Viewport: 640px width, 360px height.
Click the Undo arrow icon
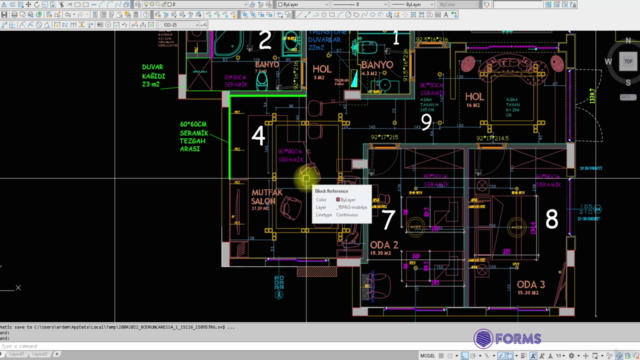(68, 15)
